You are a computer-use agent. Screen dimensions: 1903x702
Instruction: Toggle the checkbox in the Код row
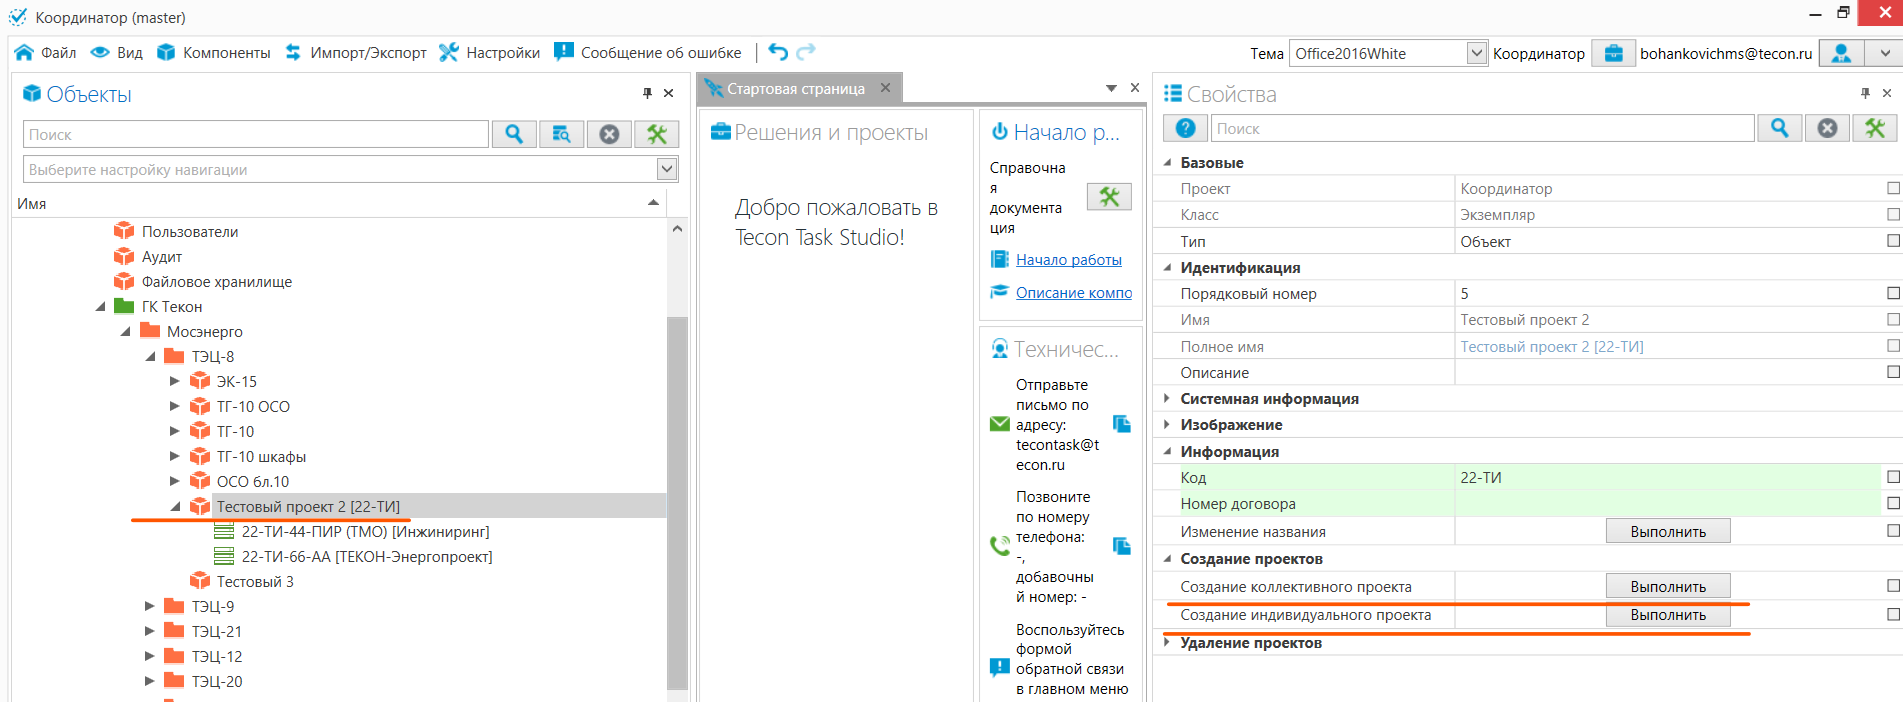(1892, 477)
